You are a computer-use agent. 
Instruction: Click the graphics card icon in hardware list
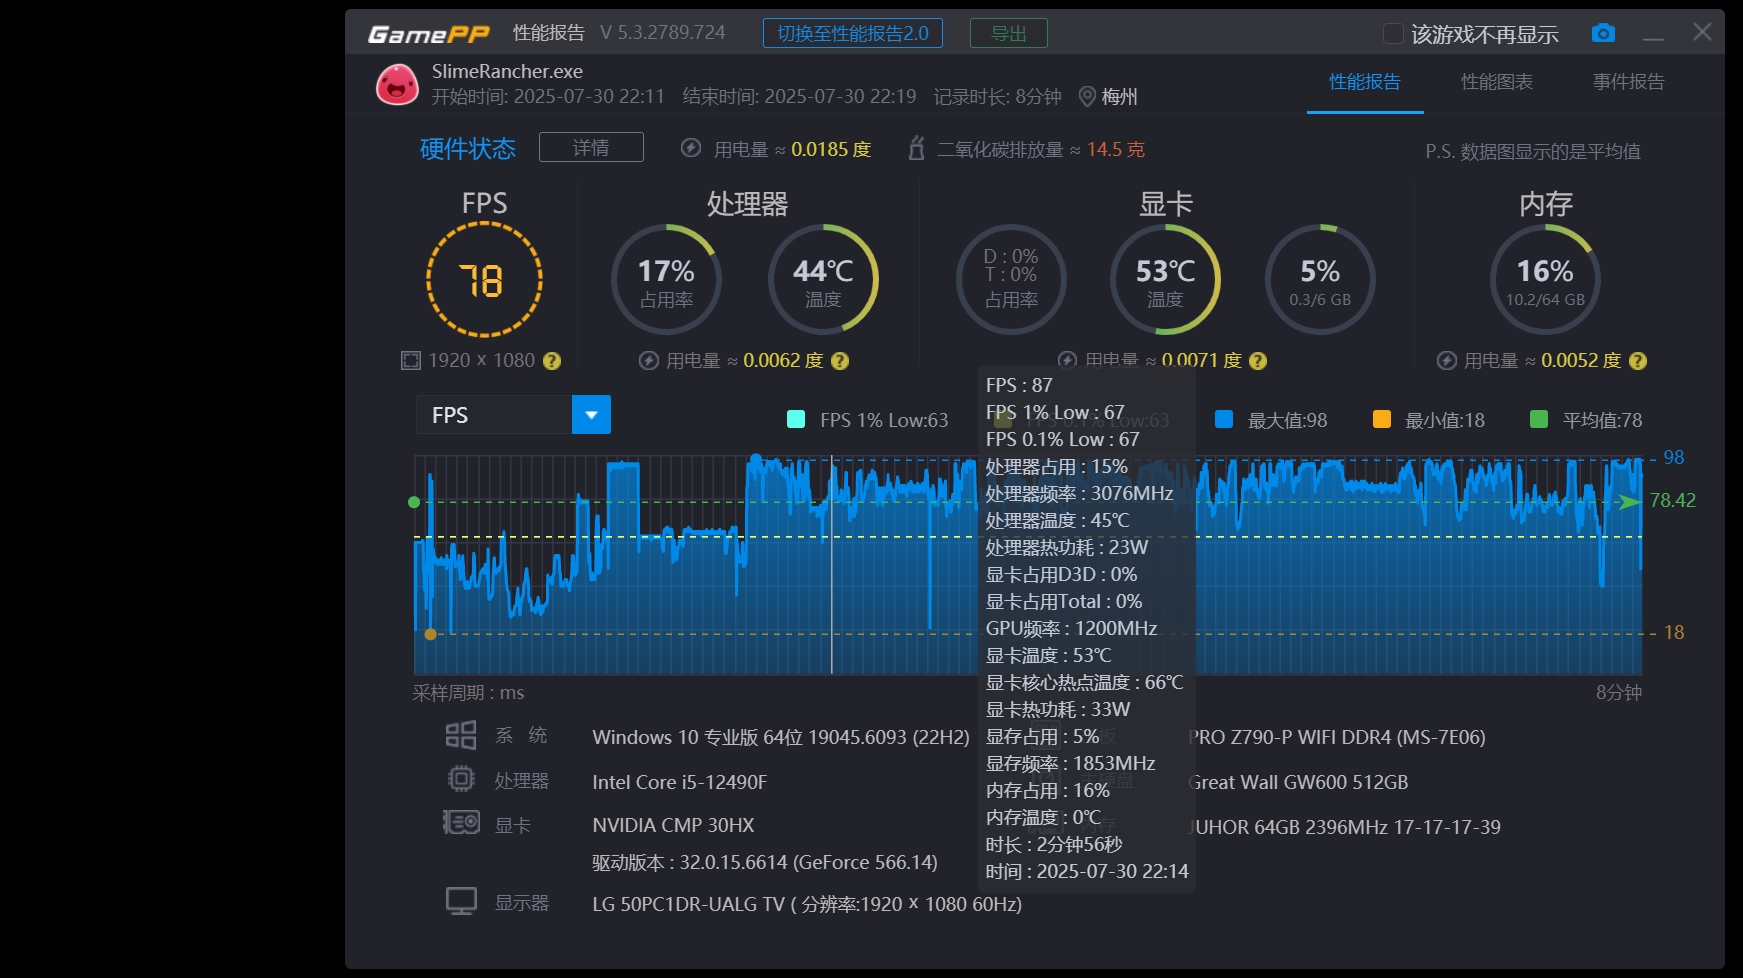pos(461,823)
